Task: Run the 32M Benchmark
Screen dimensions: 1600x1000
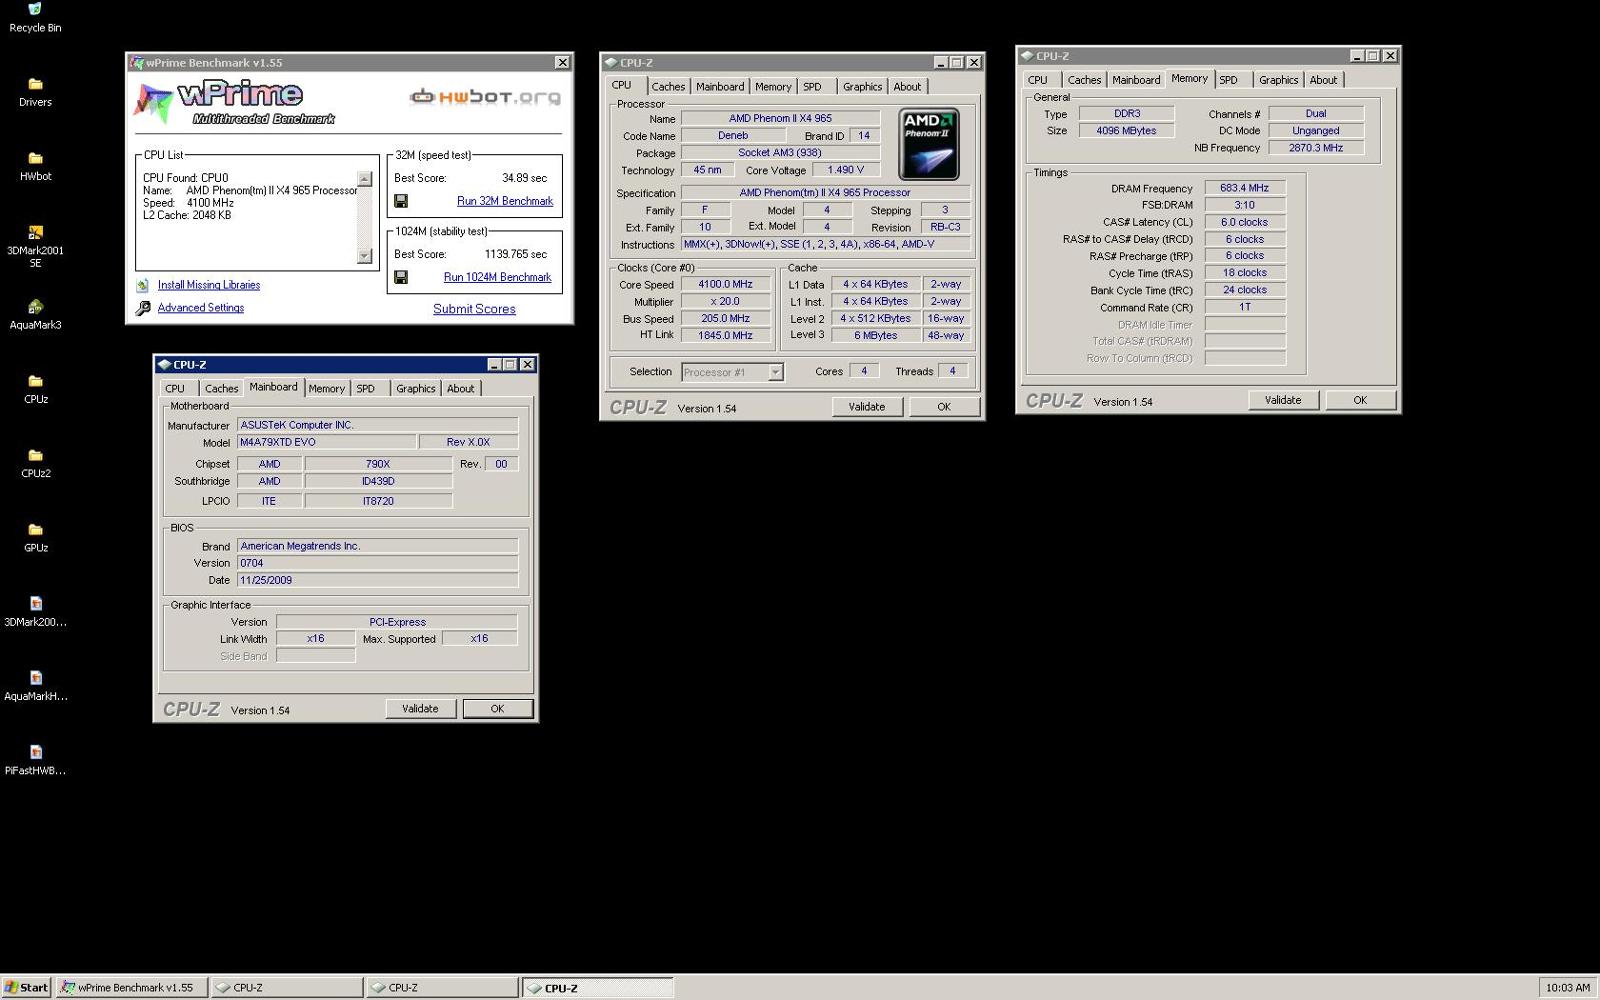Action: 505,201
